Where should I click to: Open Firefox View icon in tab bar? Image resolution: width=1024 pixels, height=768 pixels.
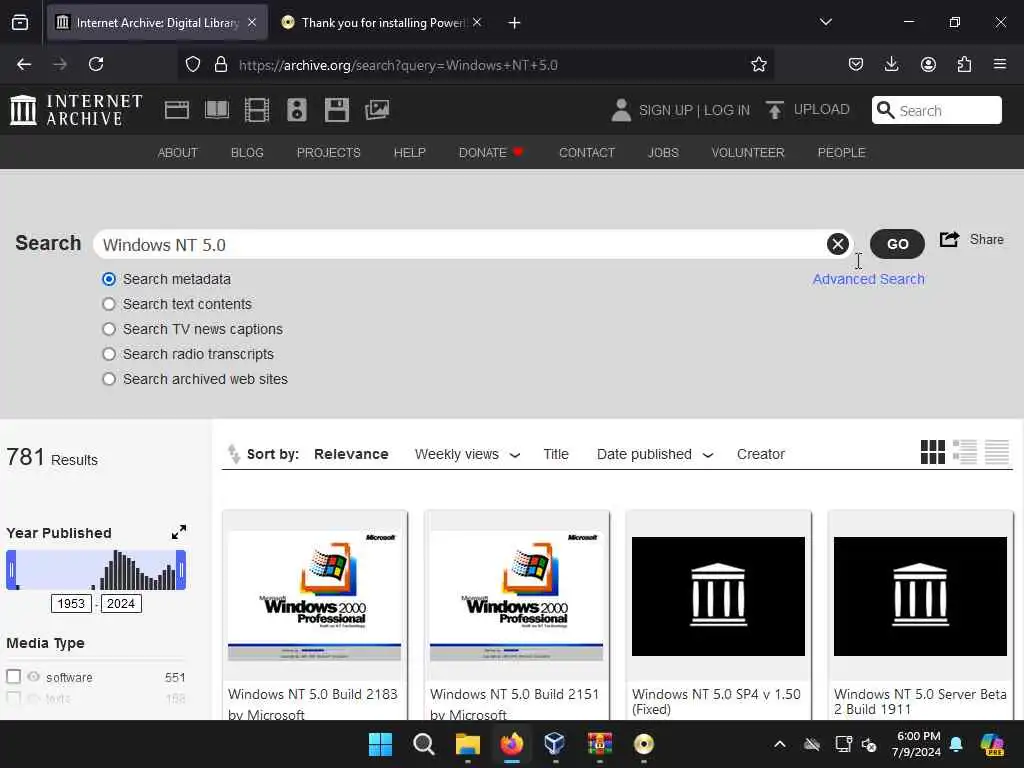click(20, 23)
